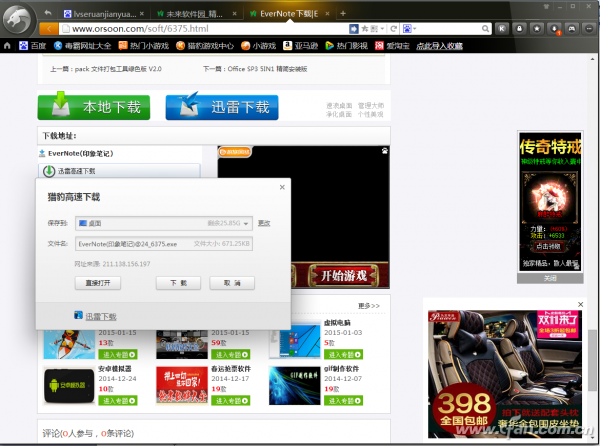This screenshot has height=446, width=600.
Task: Click the K toolbar icon
Action: [502, 29]
